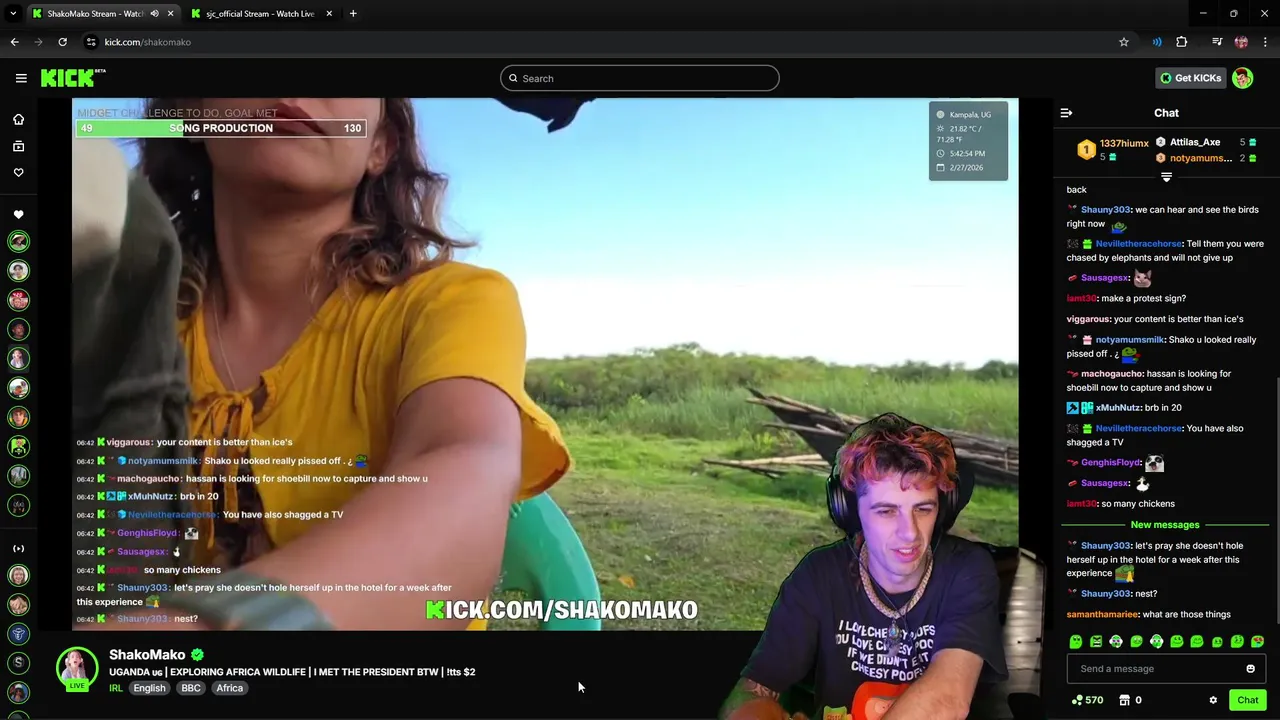Screen dimensions: 1280x720
Task: Go back in browser history
Action: pyautogui.click(x=14, y=42)
